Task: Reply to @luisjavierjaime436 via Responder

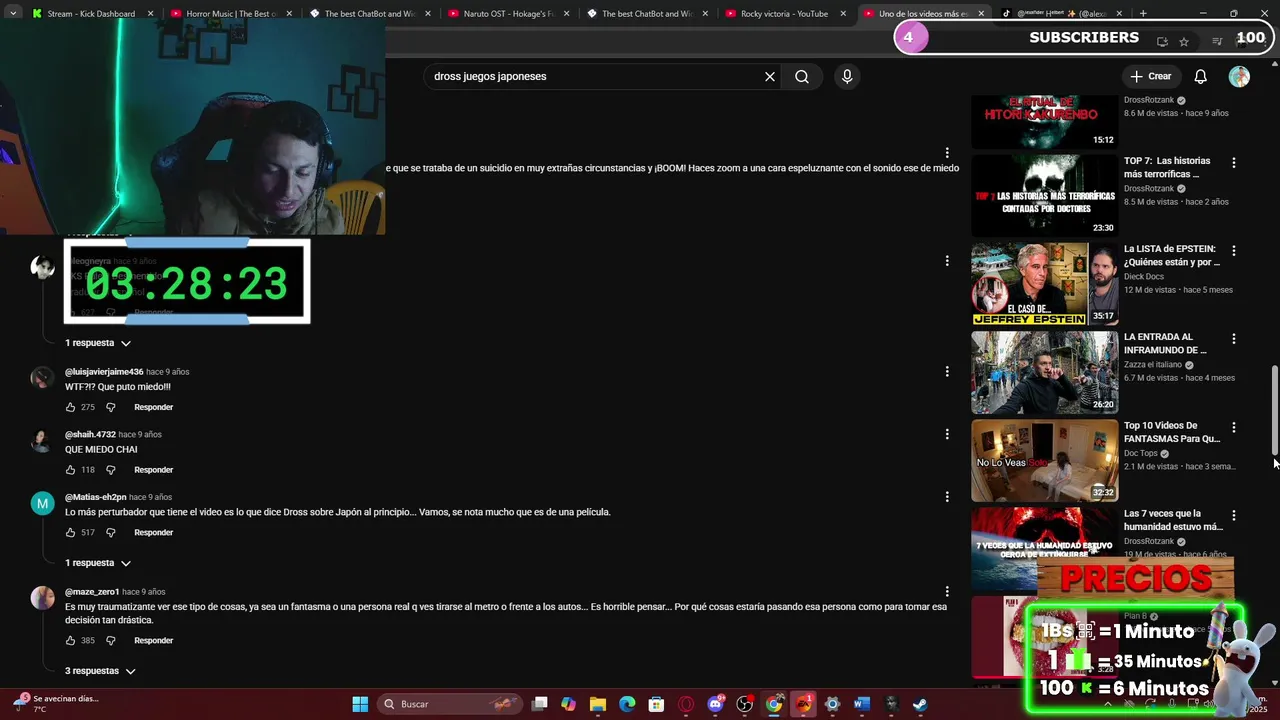Action: [154, 407]
